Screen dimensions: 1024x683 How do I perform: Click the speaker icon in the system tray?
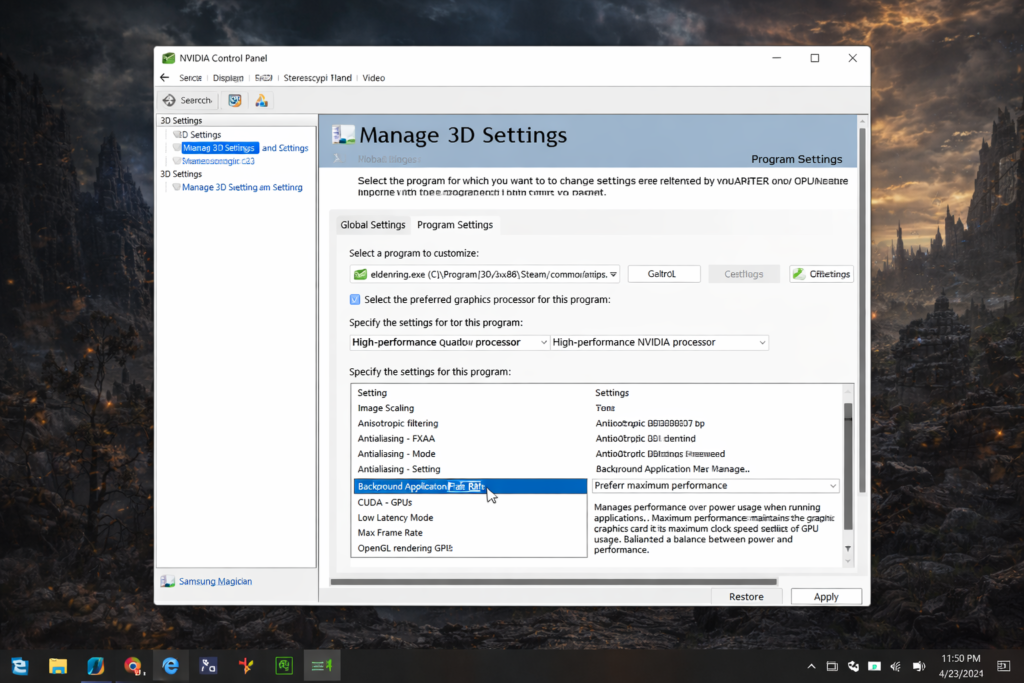pyautogui.click(x=918, y=665)
